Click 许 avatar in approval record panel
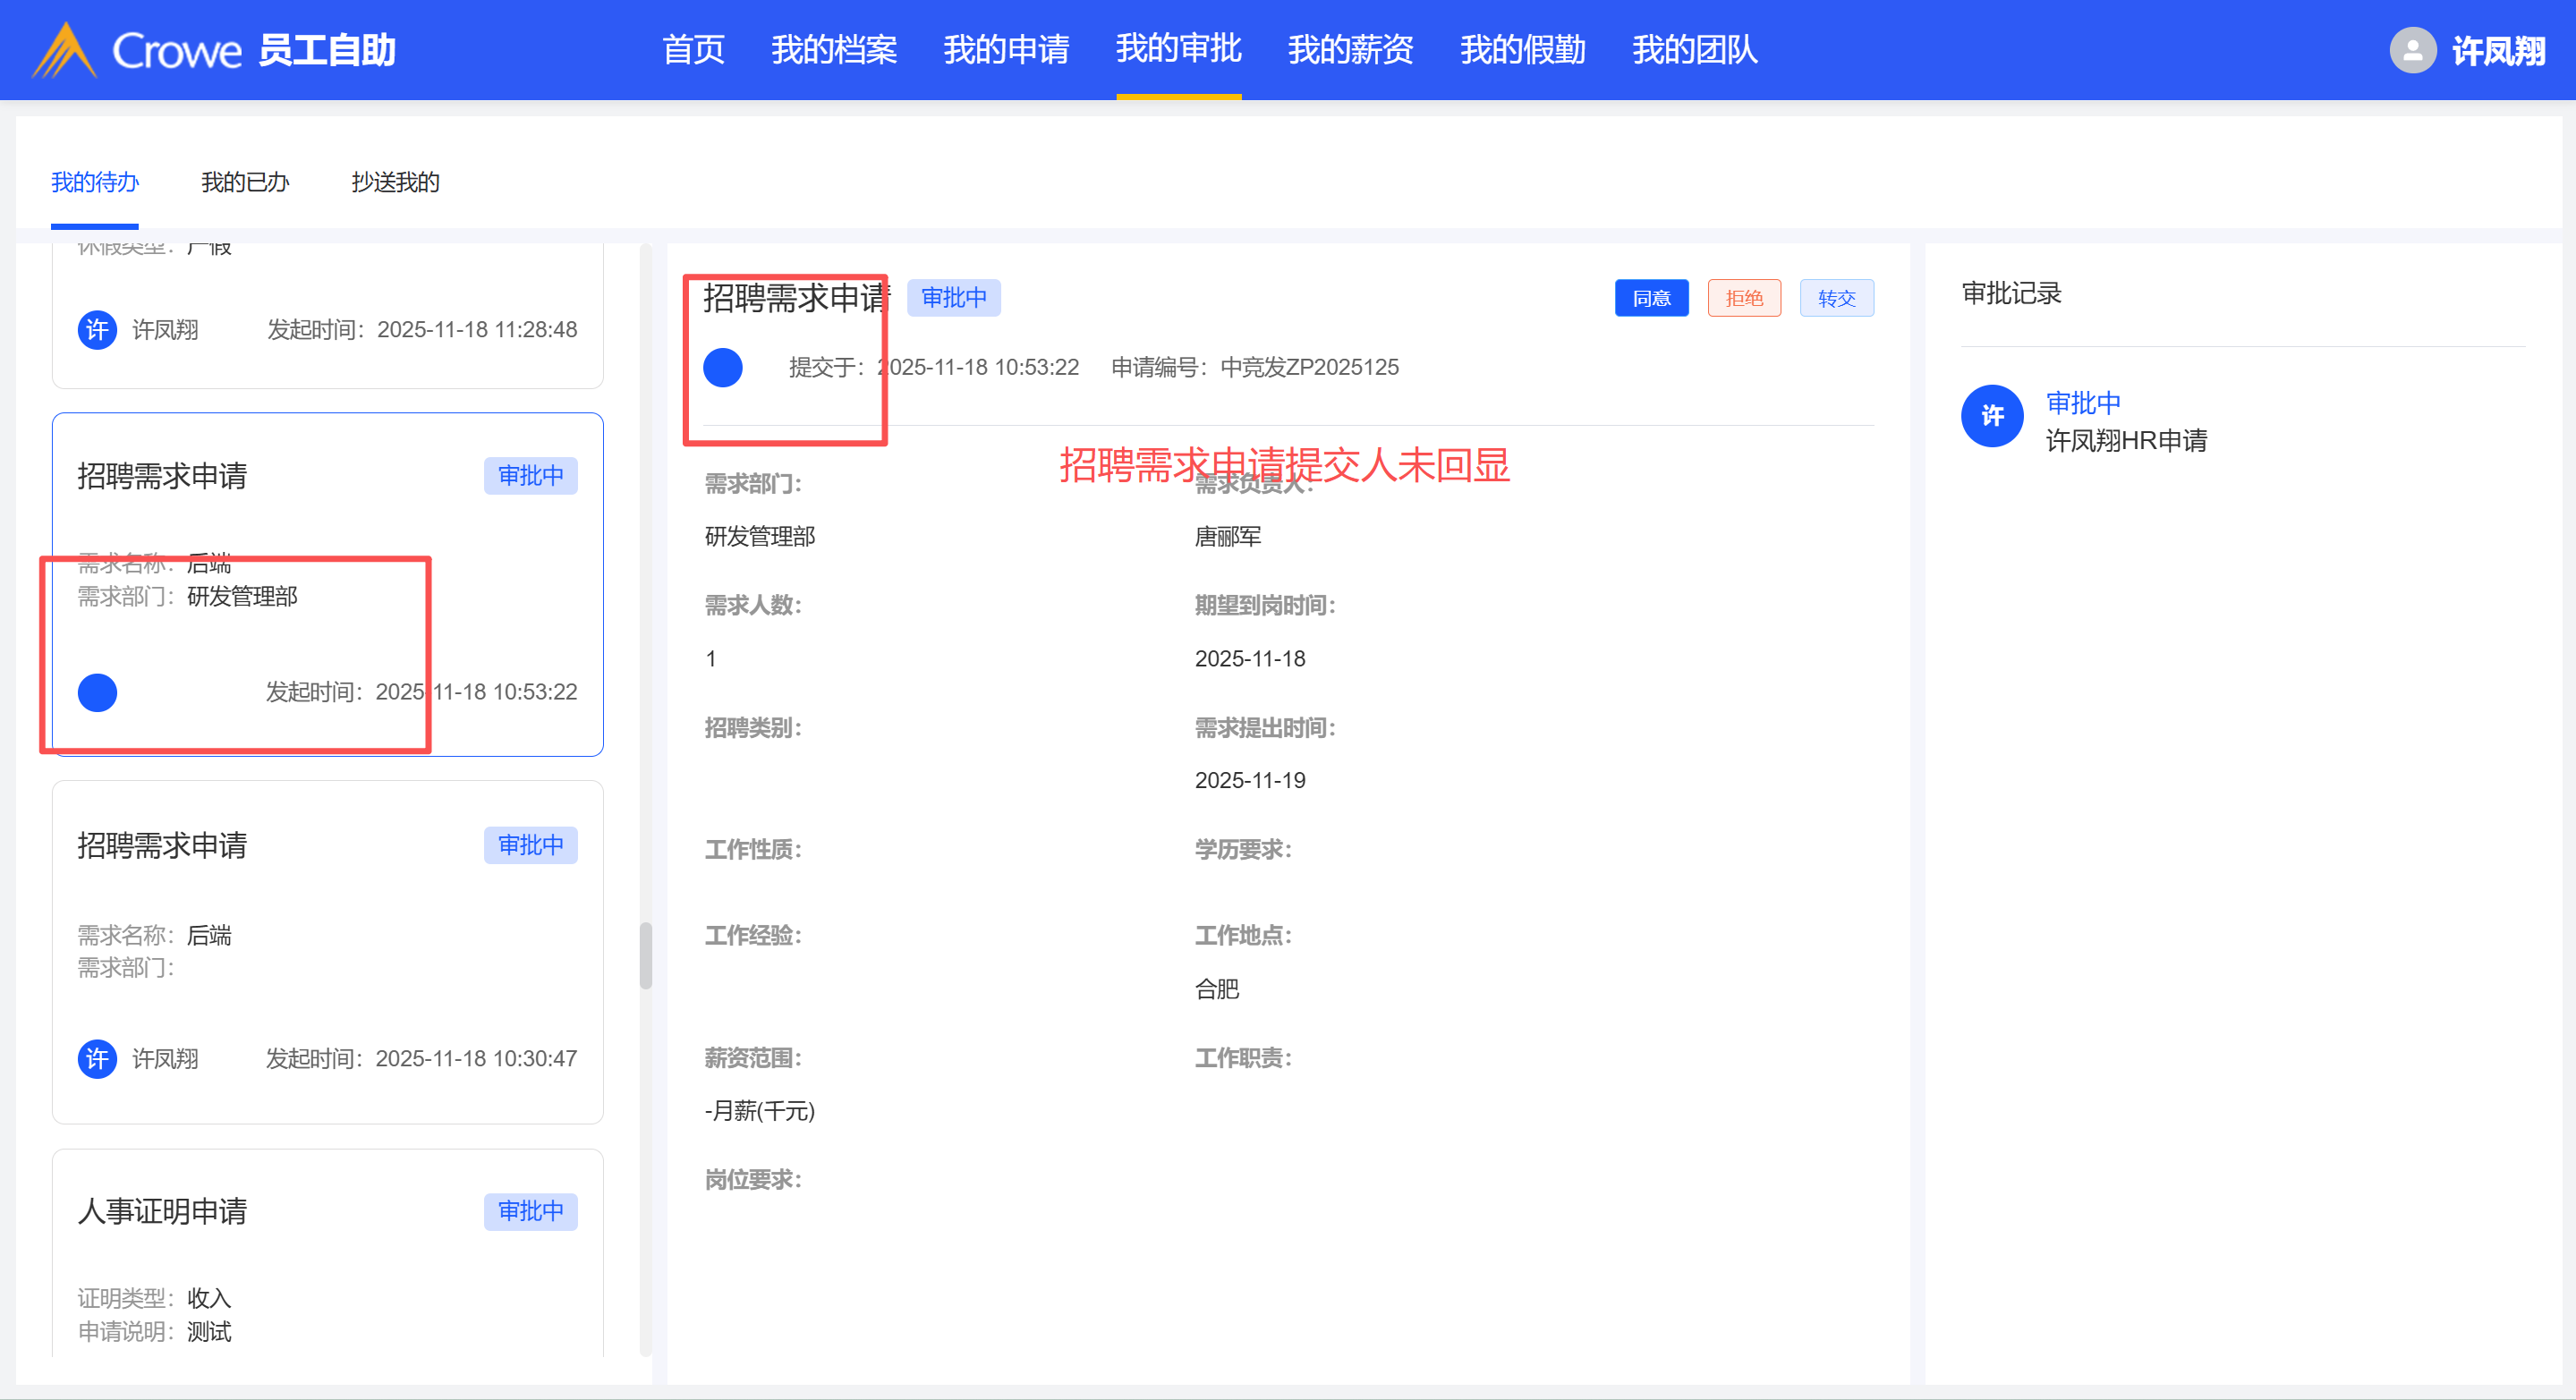The height and width of the screenshot is (1400, 2576). pos(1992,416)
